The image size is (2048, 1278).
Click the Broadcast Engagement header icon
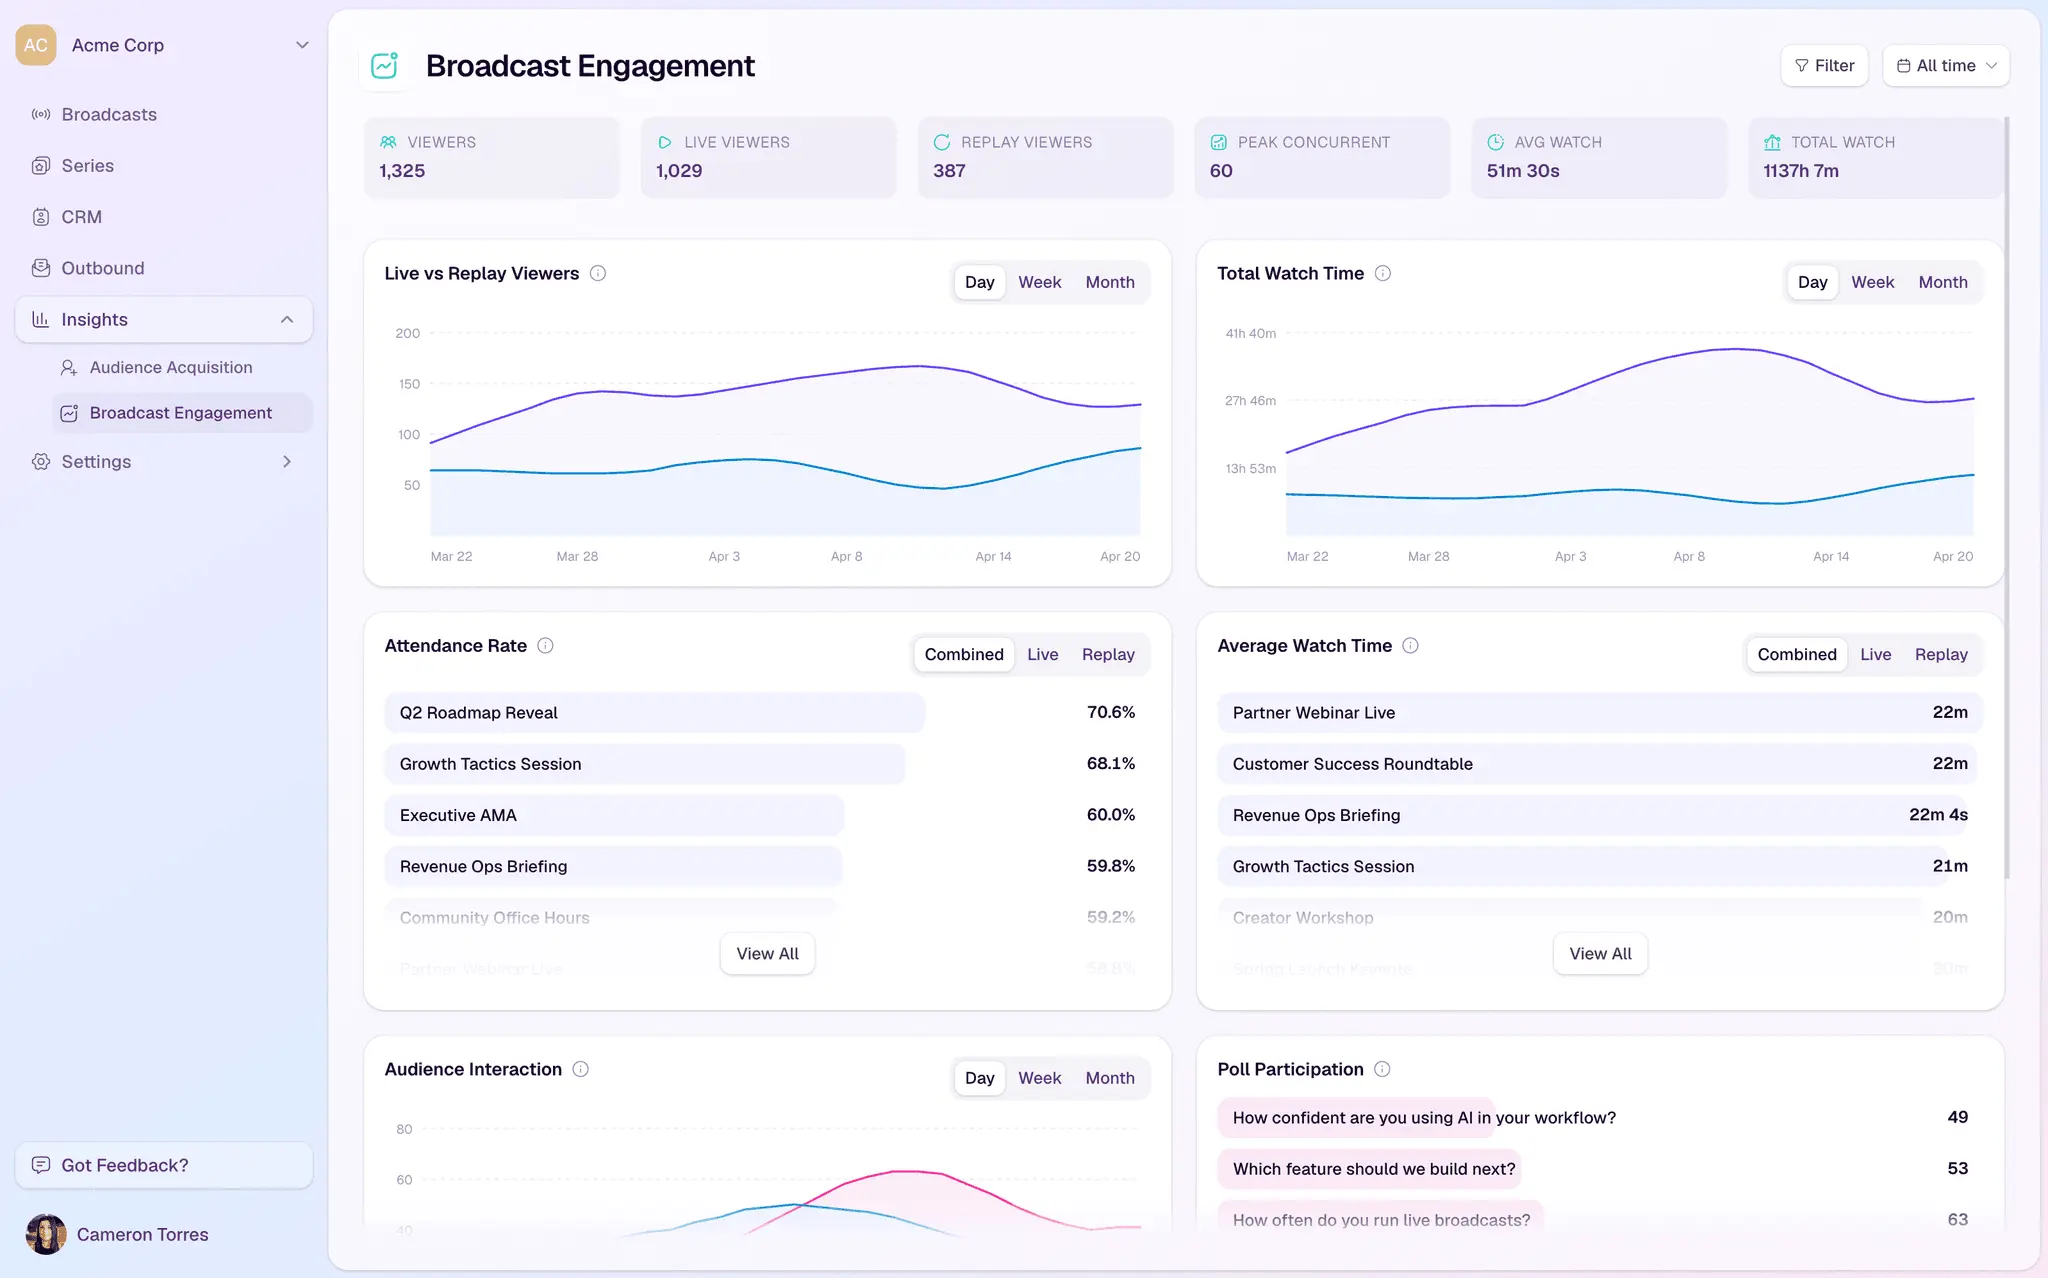385,66
